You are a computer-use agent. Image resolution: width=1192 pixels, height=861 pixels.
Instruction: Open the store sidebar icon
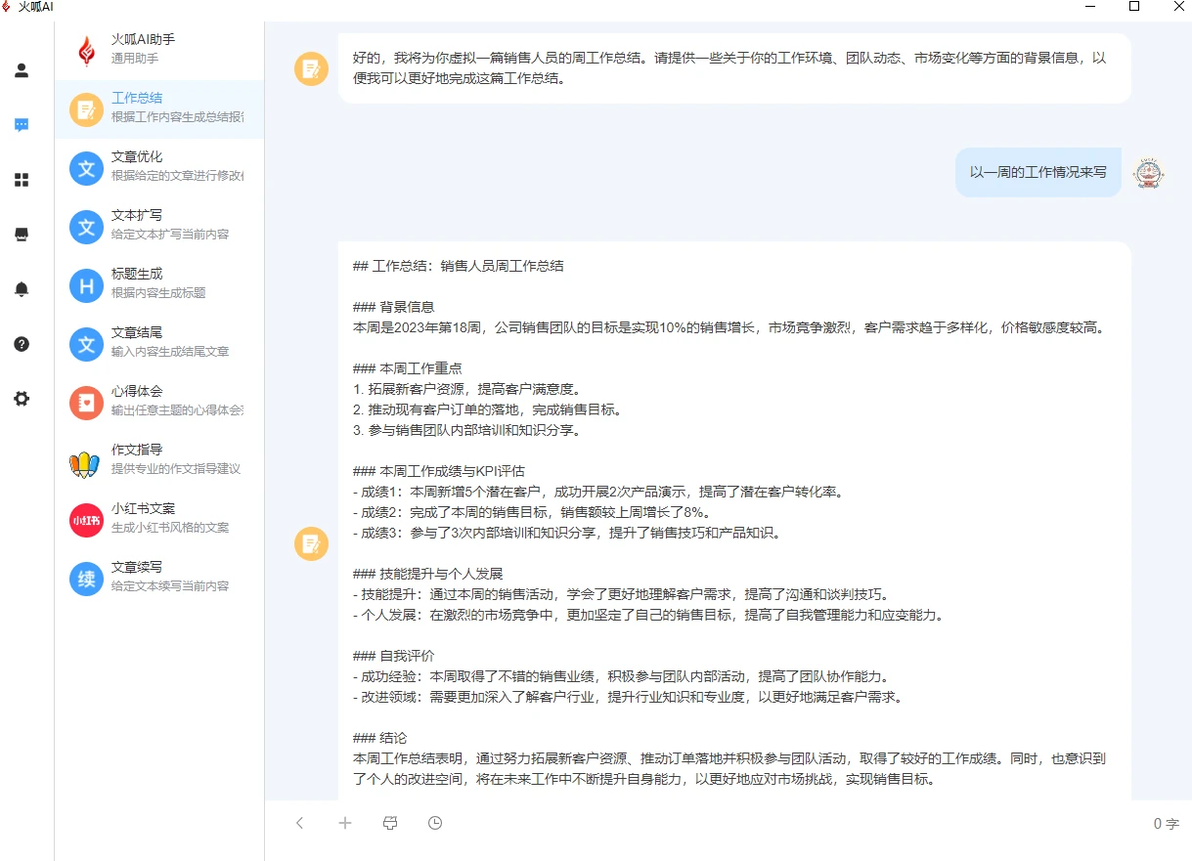click(21, 234)
